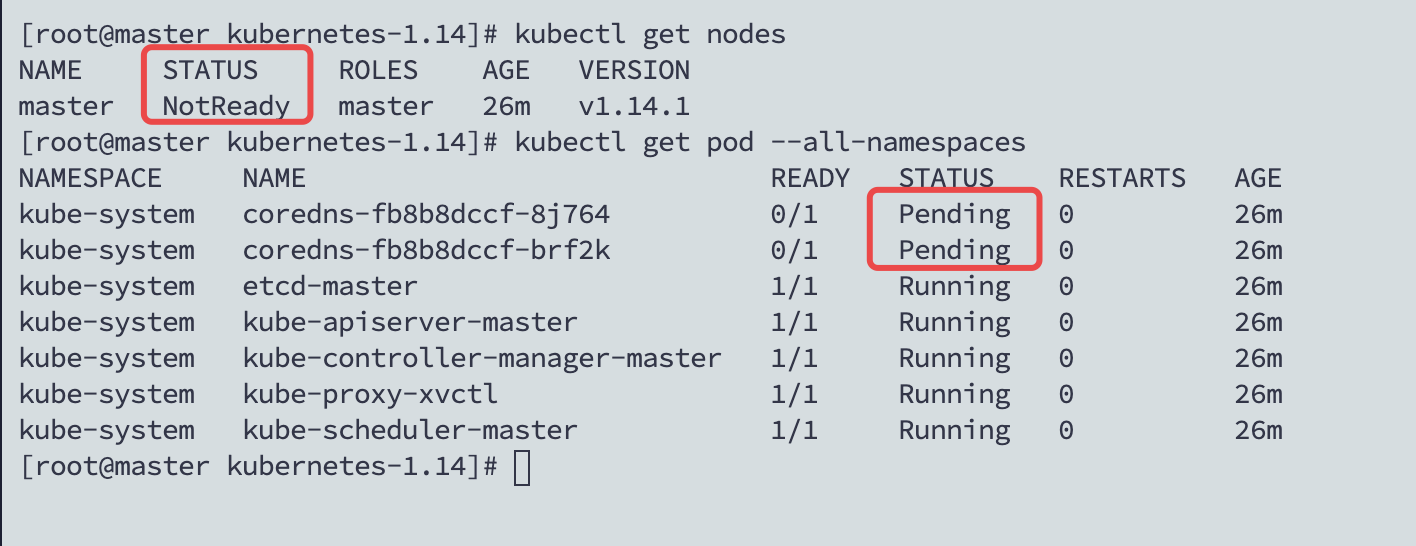
Task: Click the 'kubectl get nodes' command text
Action: 650,34
